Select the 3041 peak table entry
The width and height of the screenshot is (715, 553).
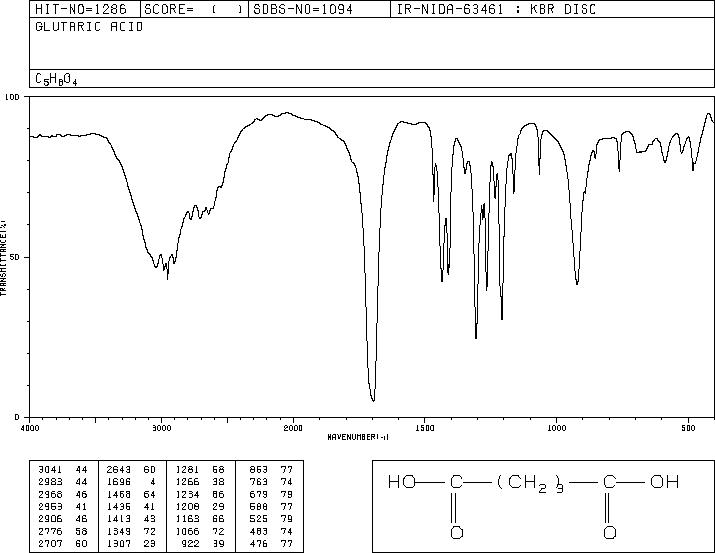pos(50,470)
